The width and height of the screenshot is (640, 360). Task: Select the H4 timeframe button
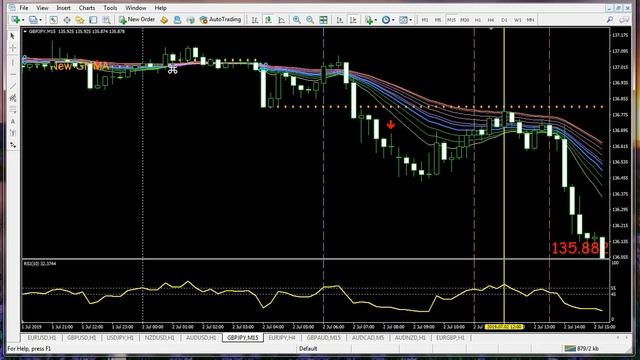[491, 20]
